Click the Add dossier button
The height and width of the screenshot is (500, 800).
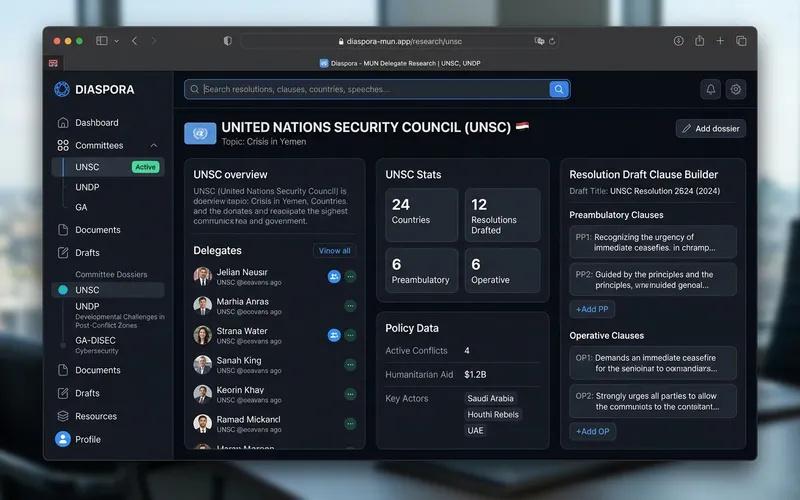pyautogui.click(x=711, y=129)
